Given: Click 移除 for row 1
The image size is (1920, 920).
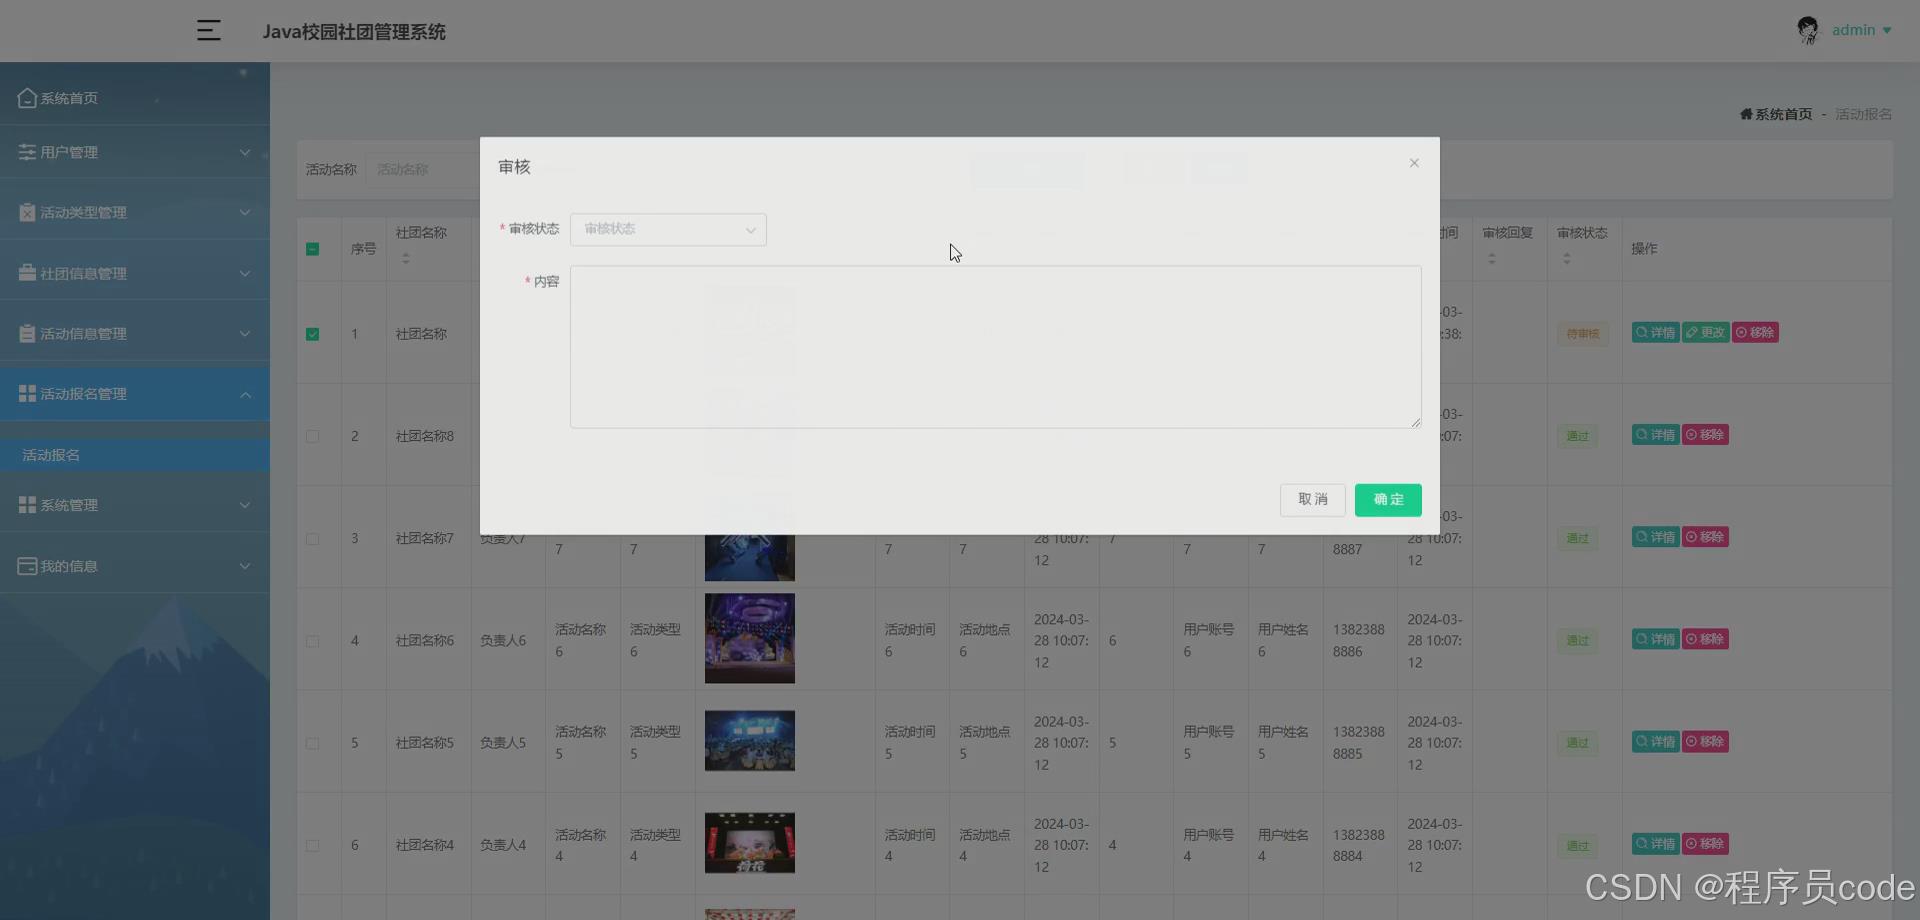Looking at the screenshot, I should tap(1755, 333).
